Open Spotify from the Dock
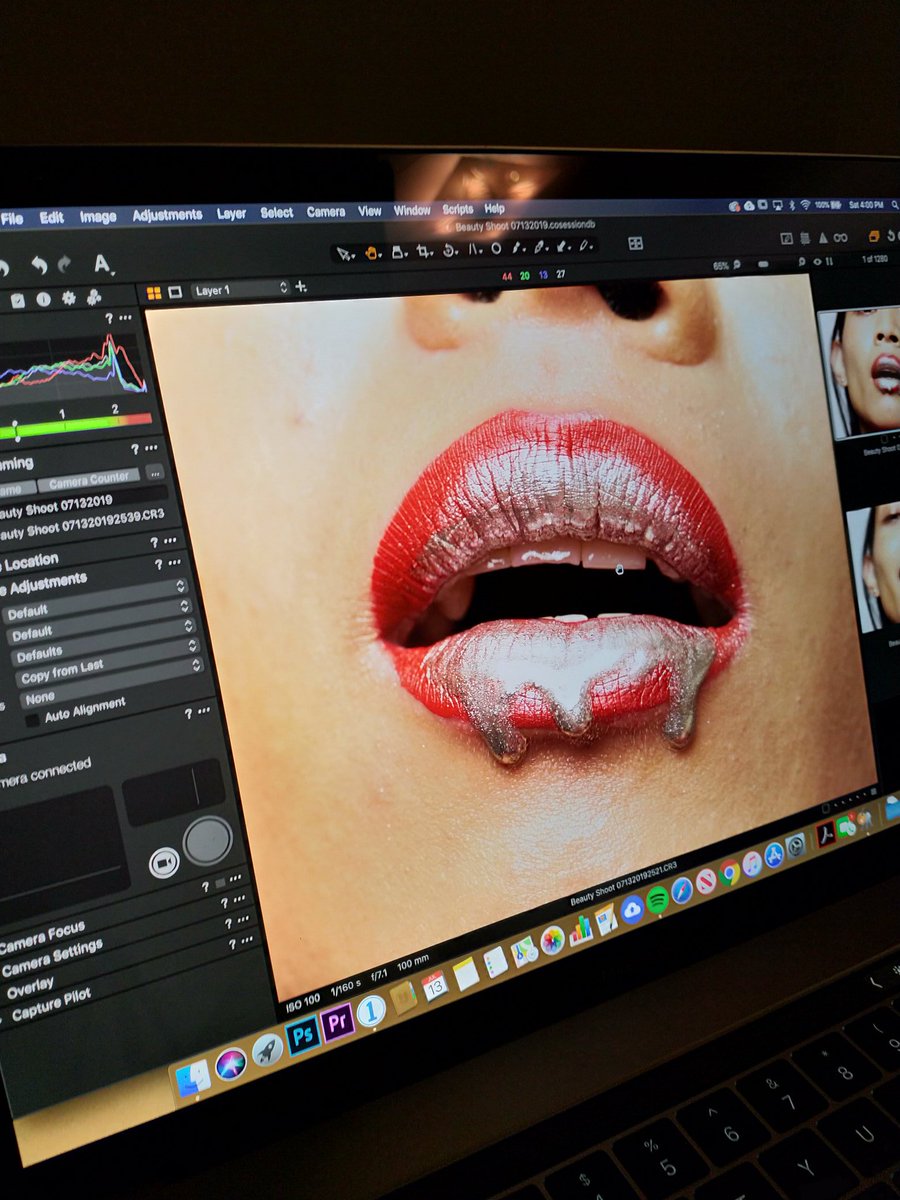Screen dimensions: 900x1200 (x=657, y=900)
